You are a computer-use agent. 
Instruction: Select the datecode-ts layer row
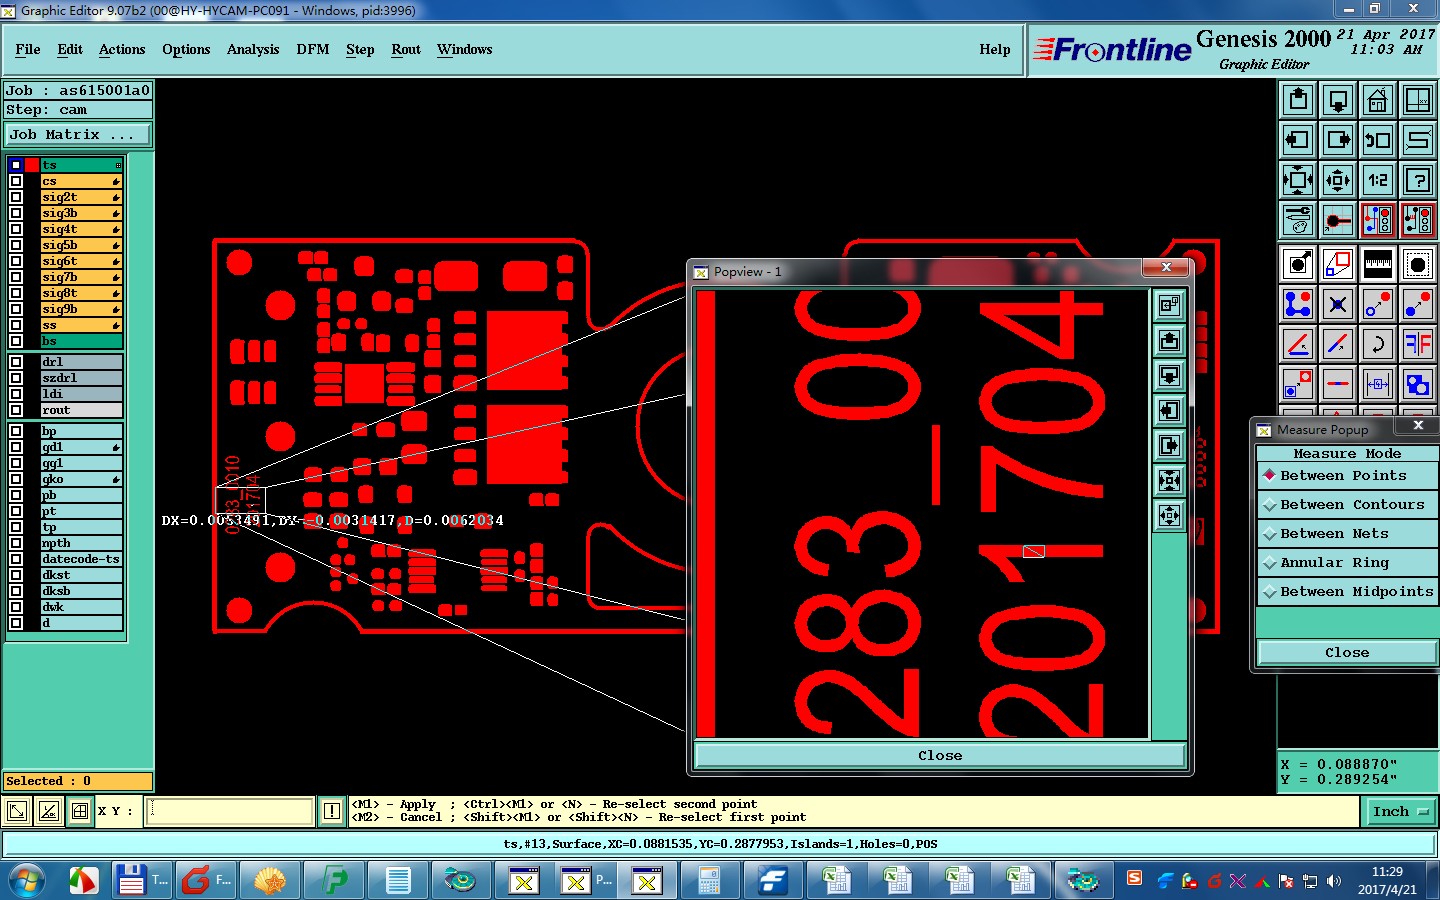(x=81, y=559)
